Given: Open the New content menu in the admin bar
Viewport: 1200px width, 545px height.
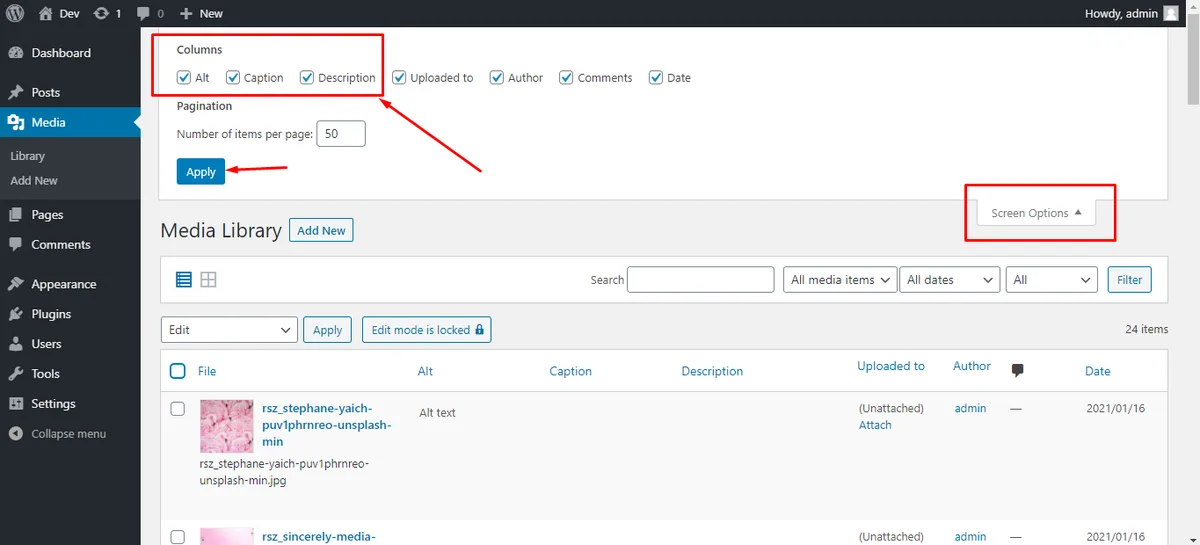Looking at the screenshot, I should pyautogui.click(x=201, y=13).
